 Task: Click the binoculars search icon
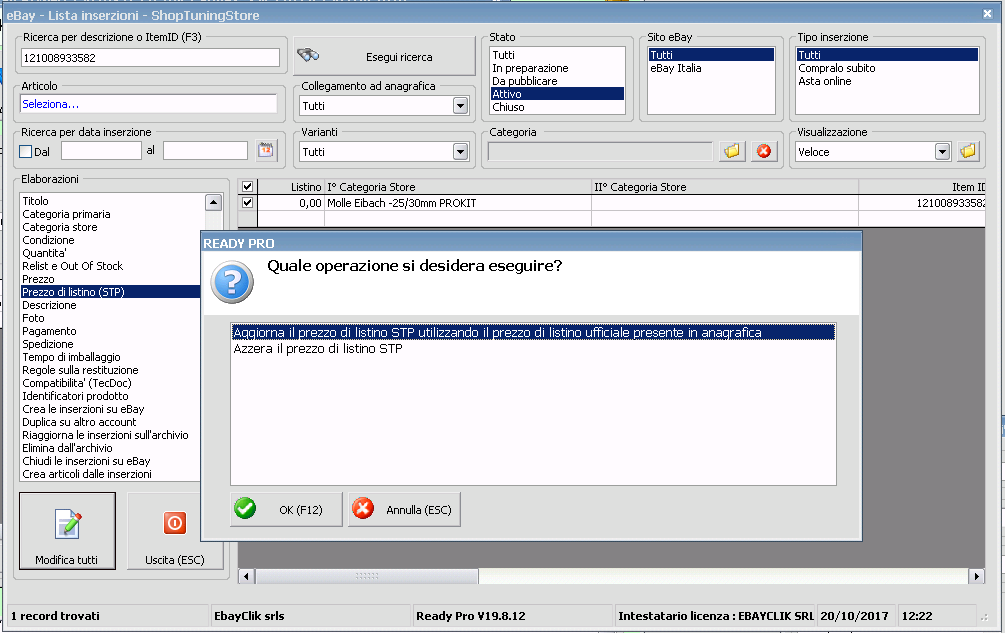(308, 56)
